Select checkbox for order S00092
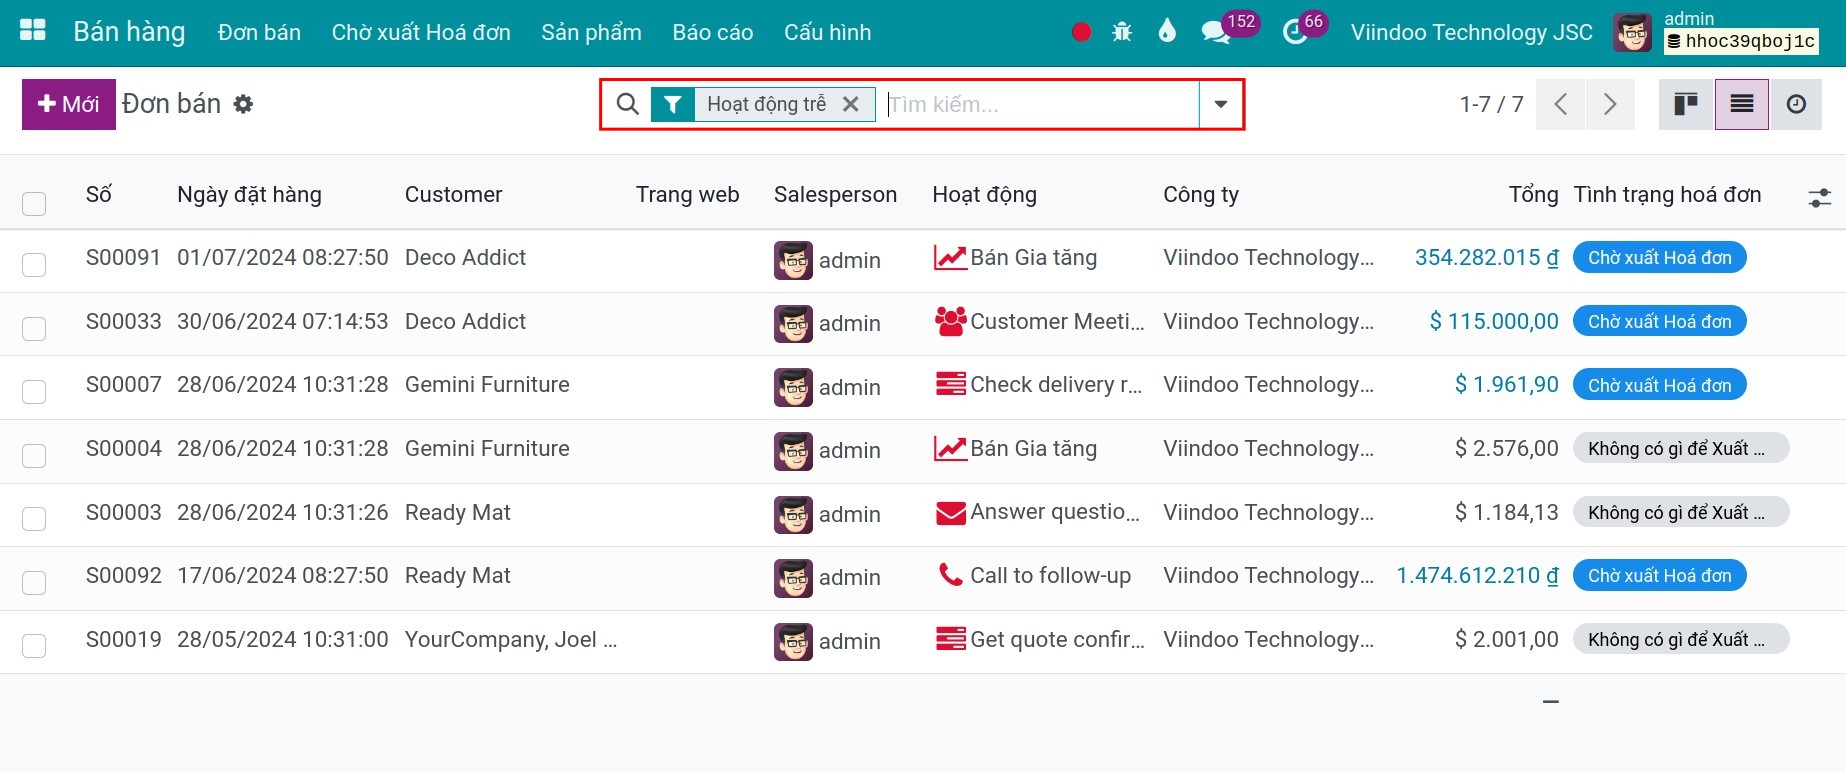This screenshot has height=772, width=1846. pyautogui.click(x=34, y=582)
